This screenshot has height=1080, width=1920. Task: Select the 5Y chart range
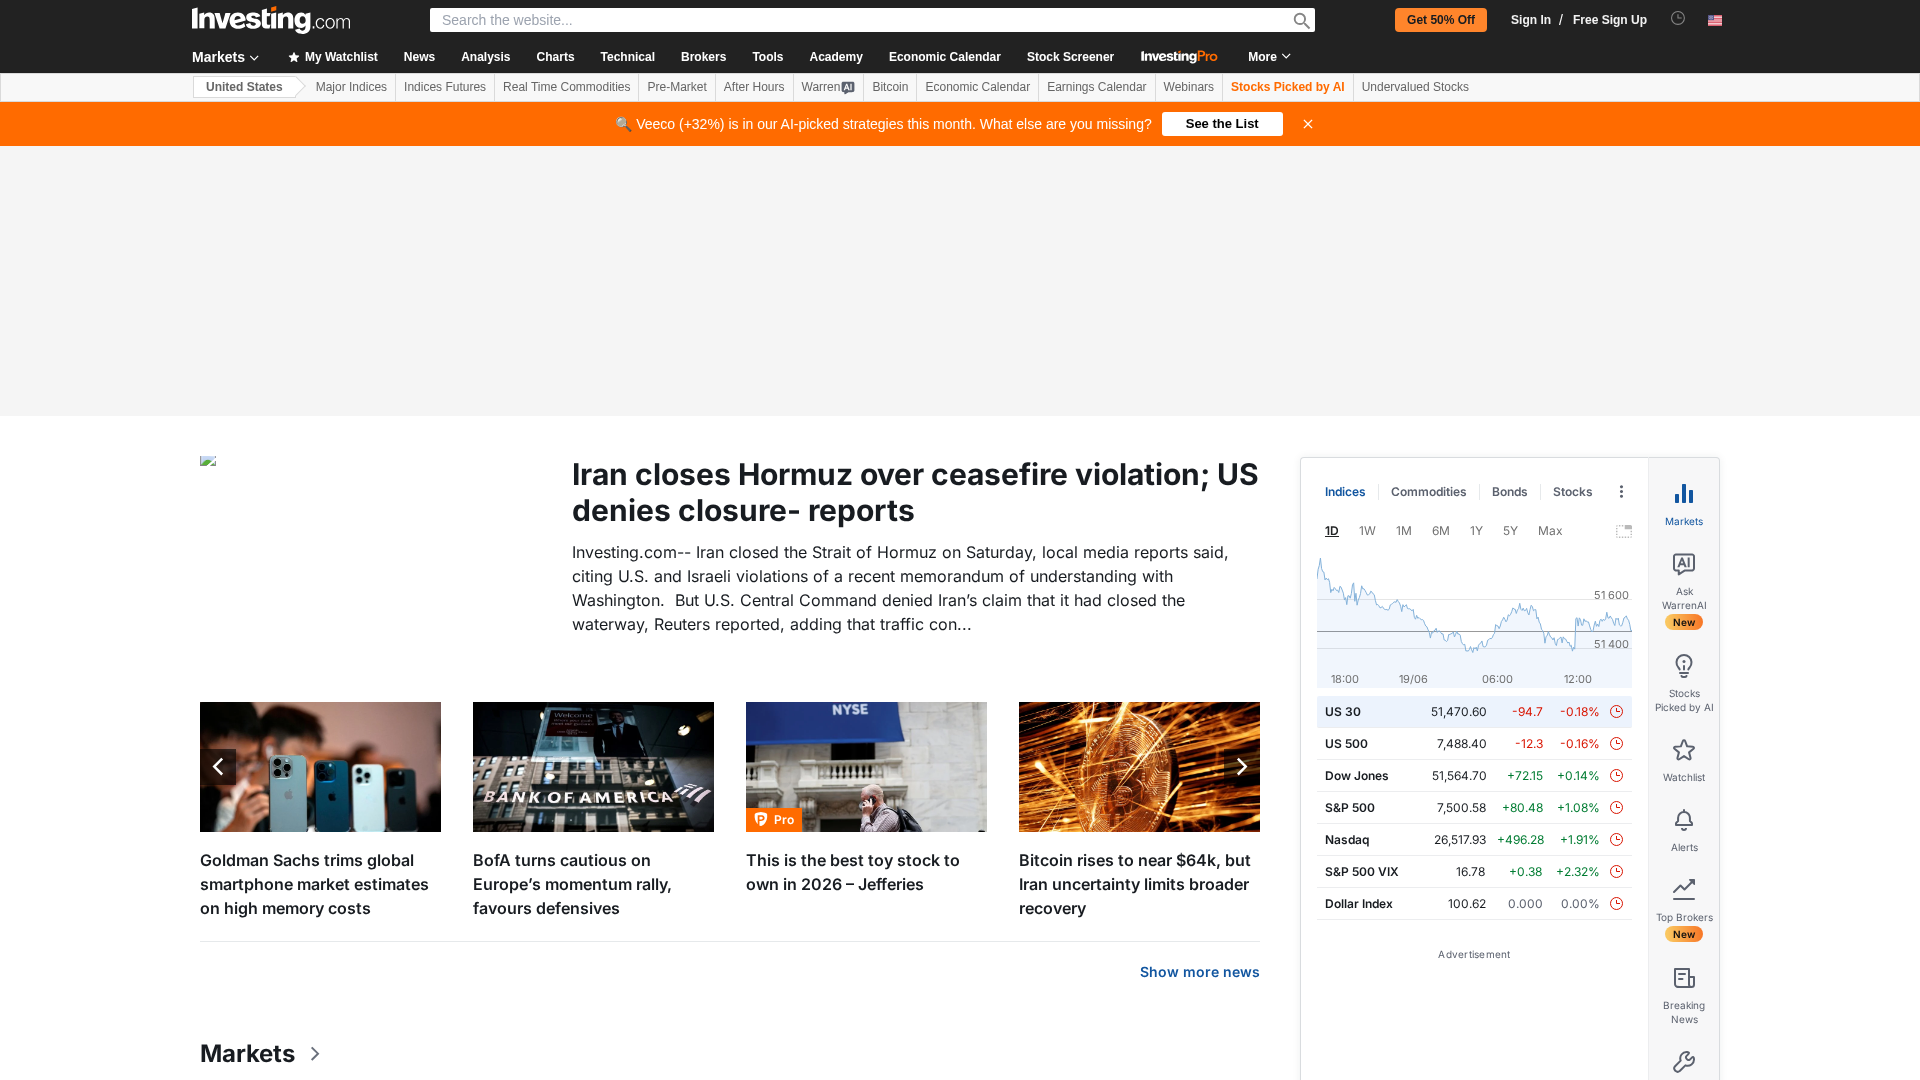tap(1510, 531)
